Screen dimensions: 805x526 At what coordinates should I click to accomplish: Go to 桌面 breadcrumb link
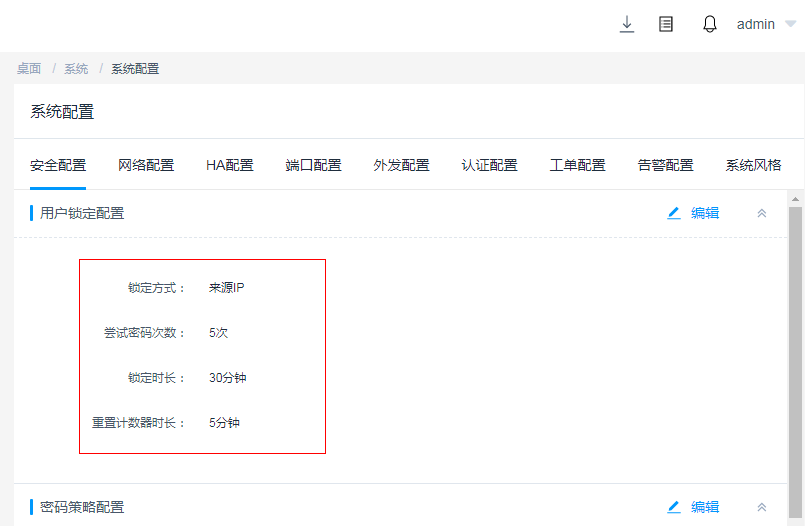coord(29,69)
